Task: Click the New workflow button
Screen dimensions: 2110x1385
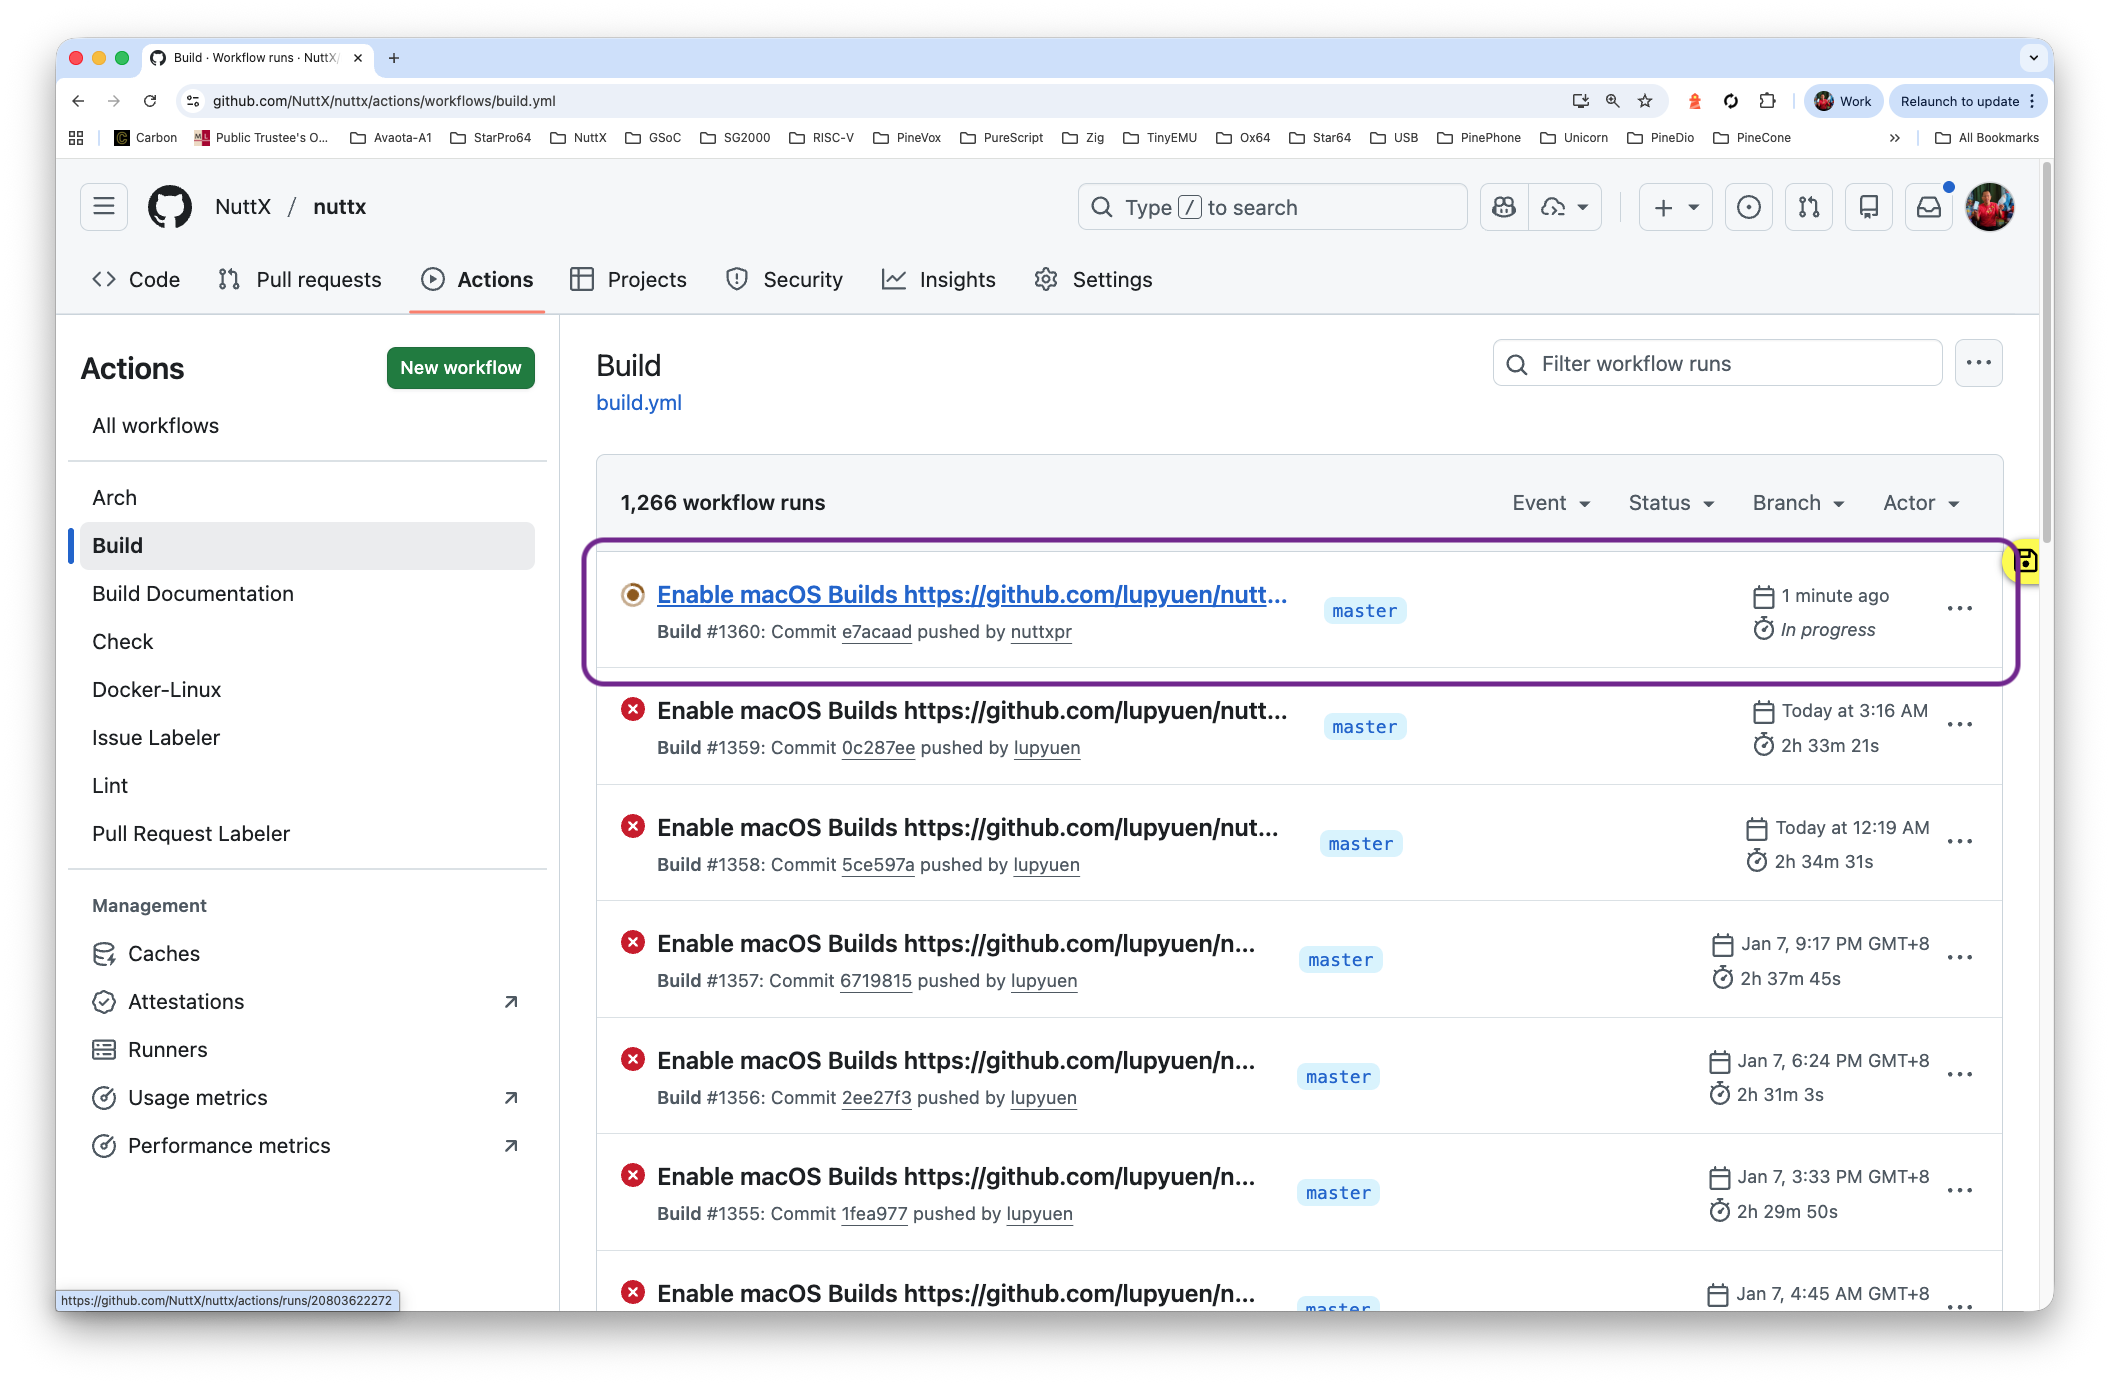Action: click(x=460, y=368)
